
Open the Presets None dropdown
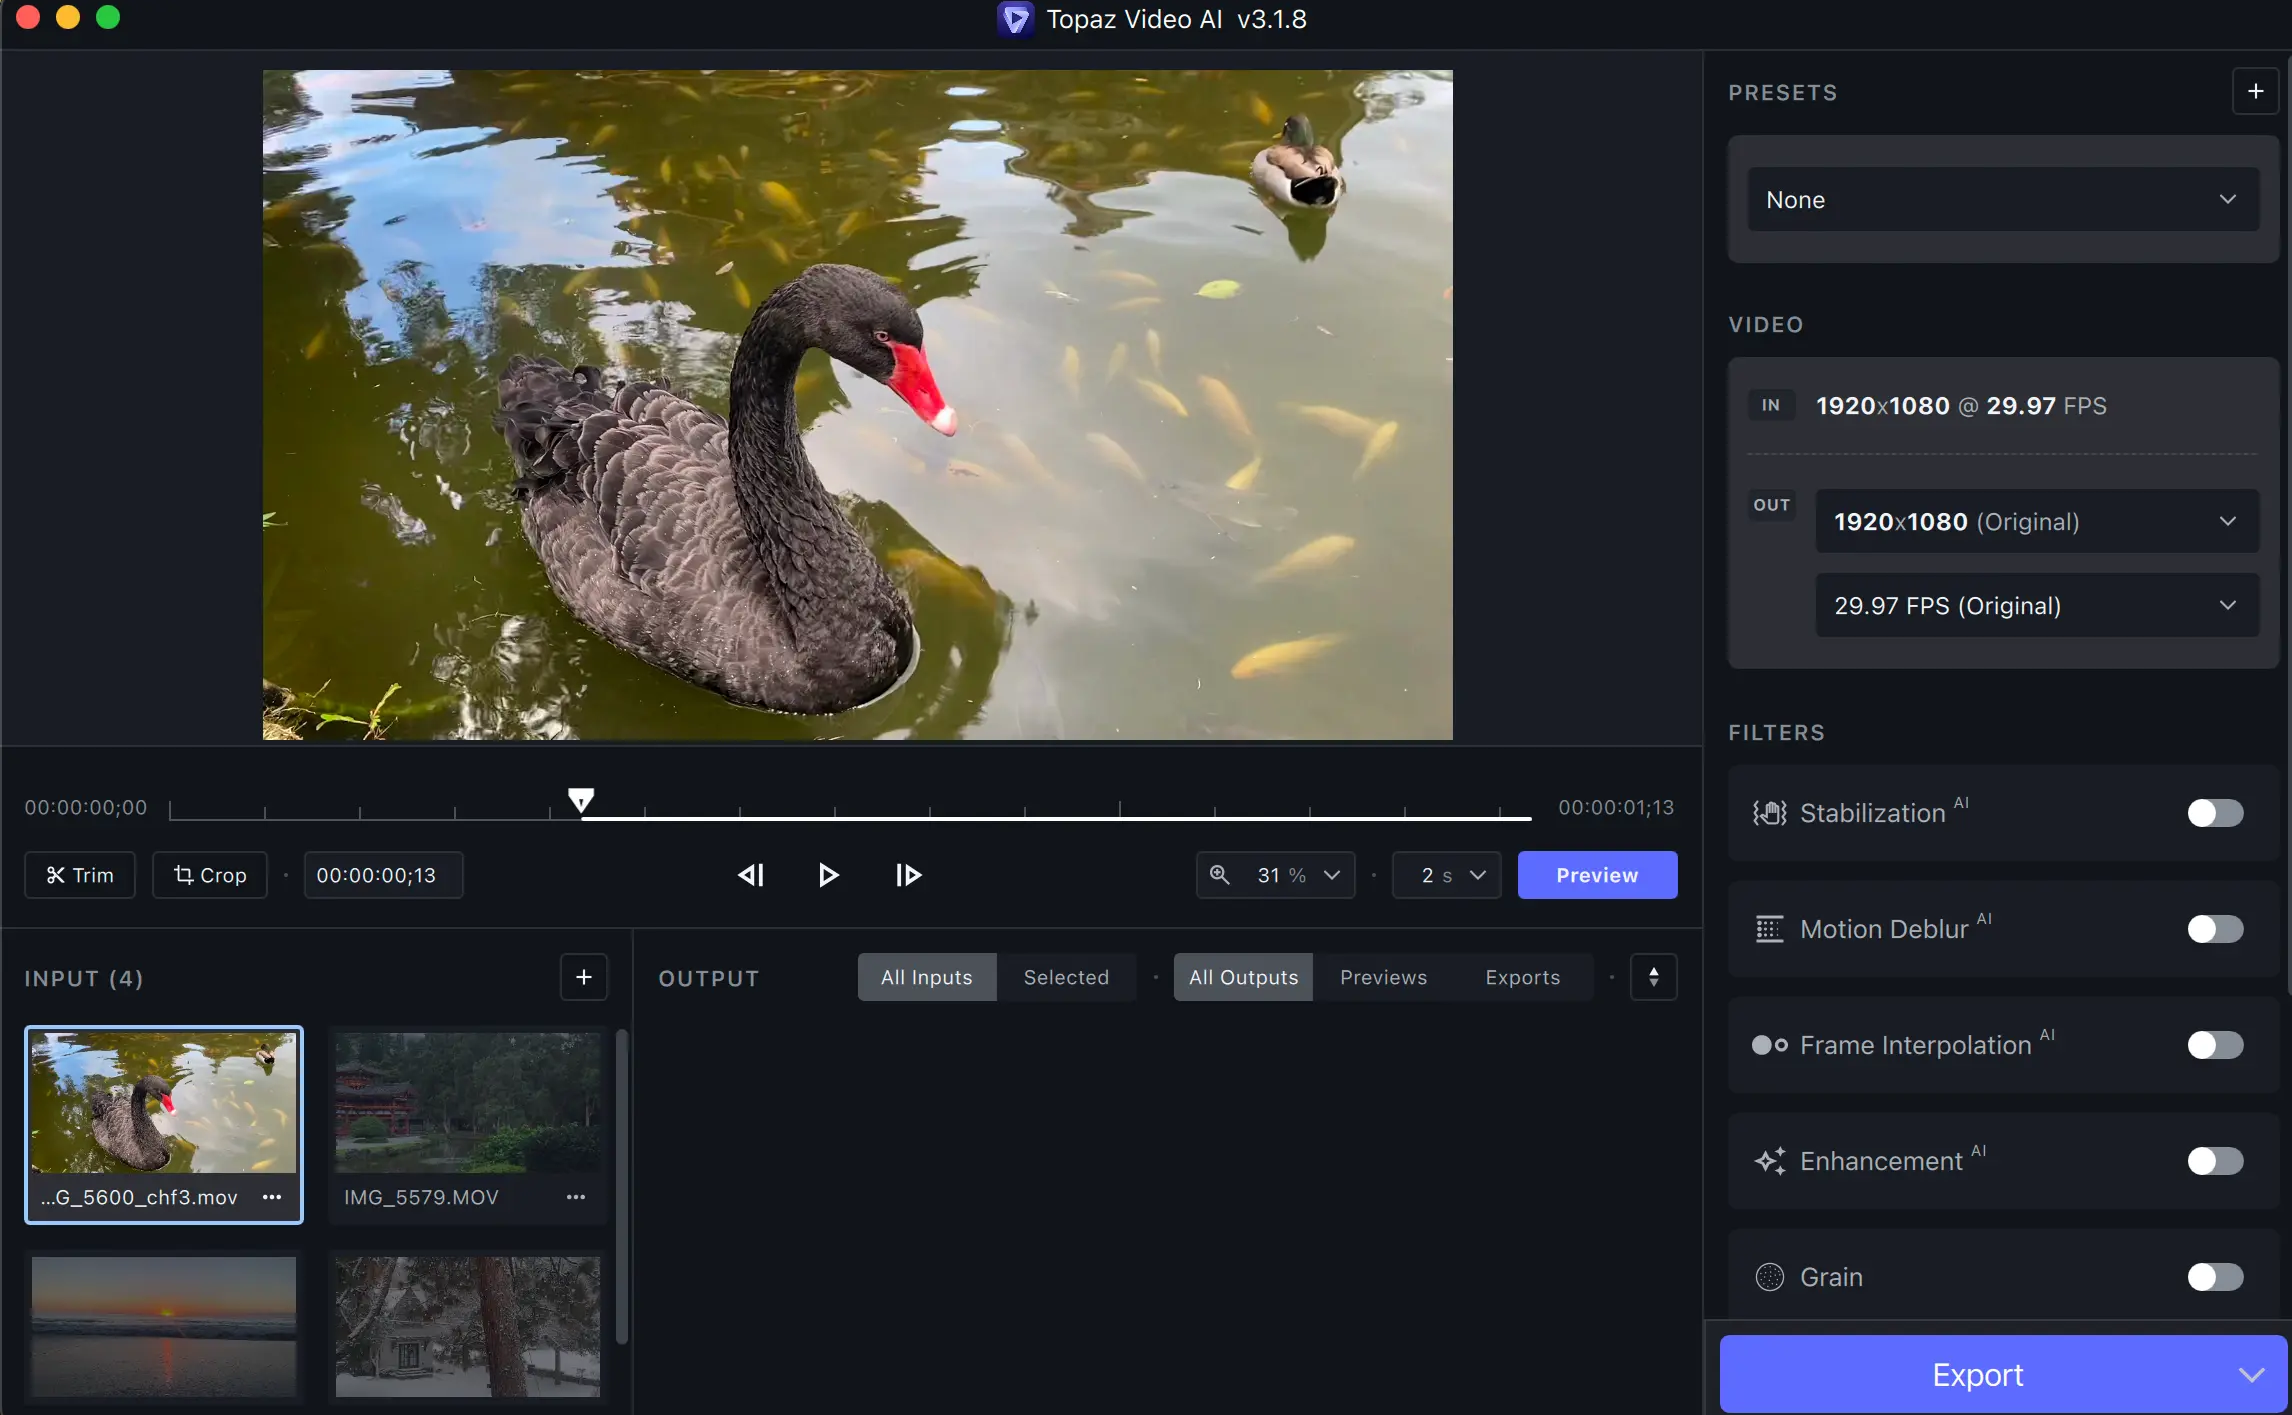pos(2002,200)
